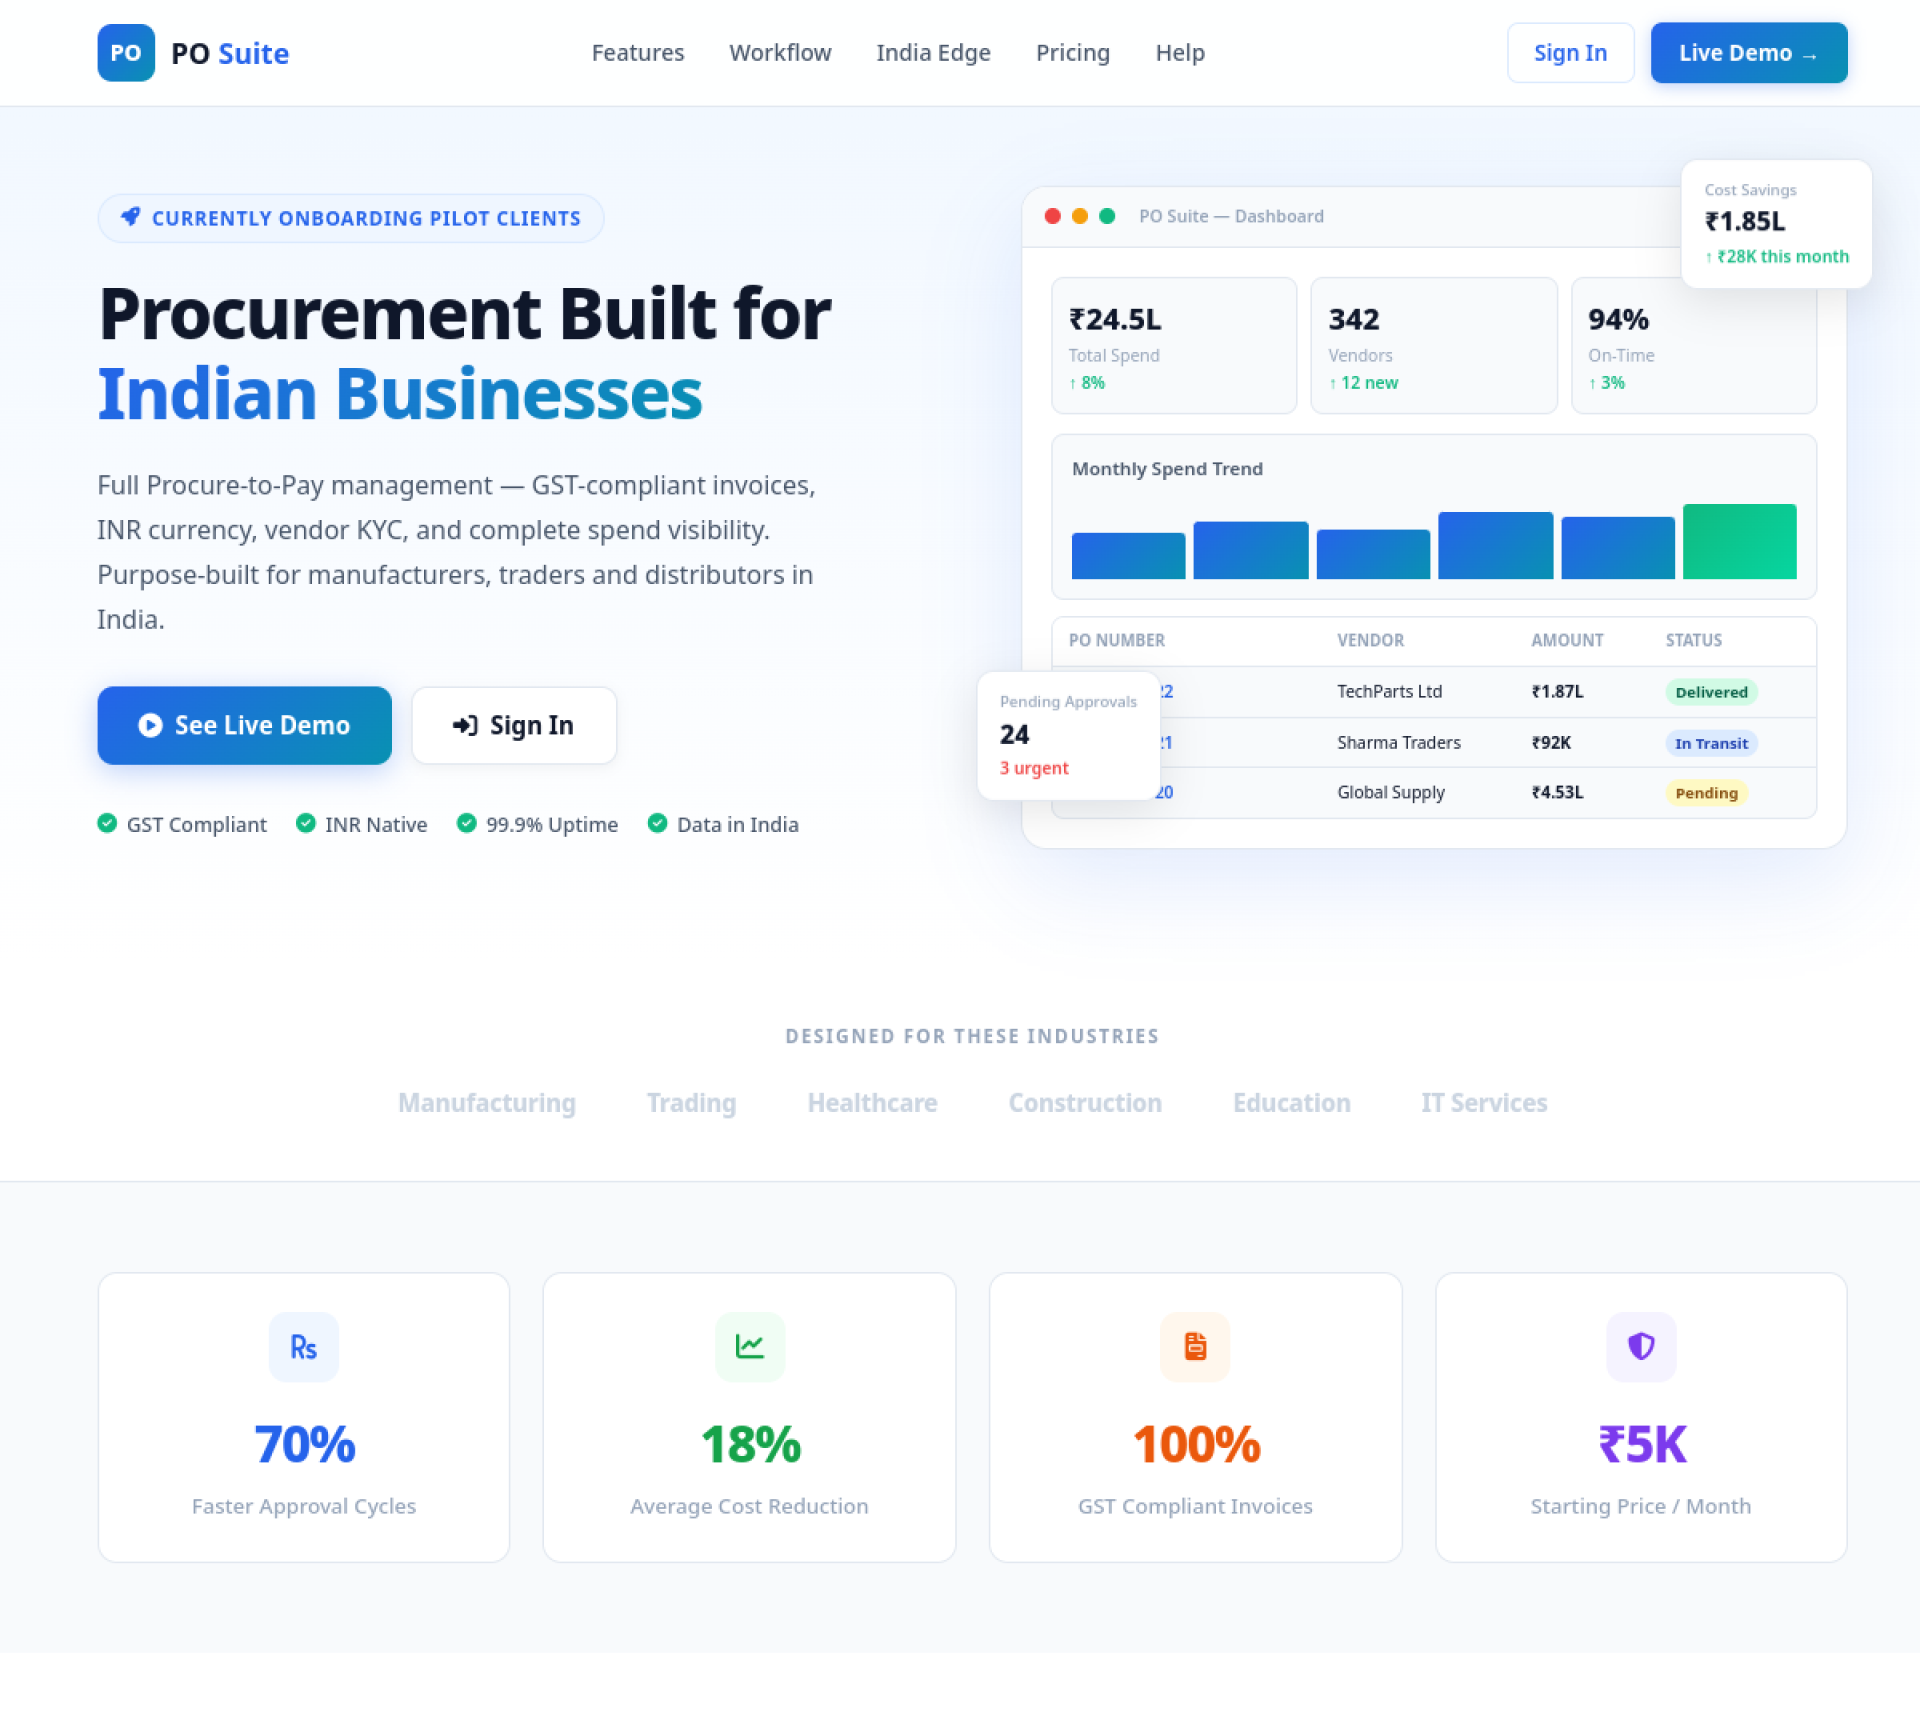The height and width of the screenshot is (1728, 1920).
Task: Select the Sharma Traders vendor cell
Action: [x=1398, y=742]
